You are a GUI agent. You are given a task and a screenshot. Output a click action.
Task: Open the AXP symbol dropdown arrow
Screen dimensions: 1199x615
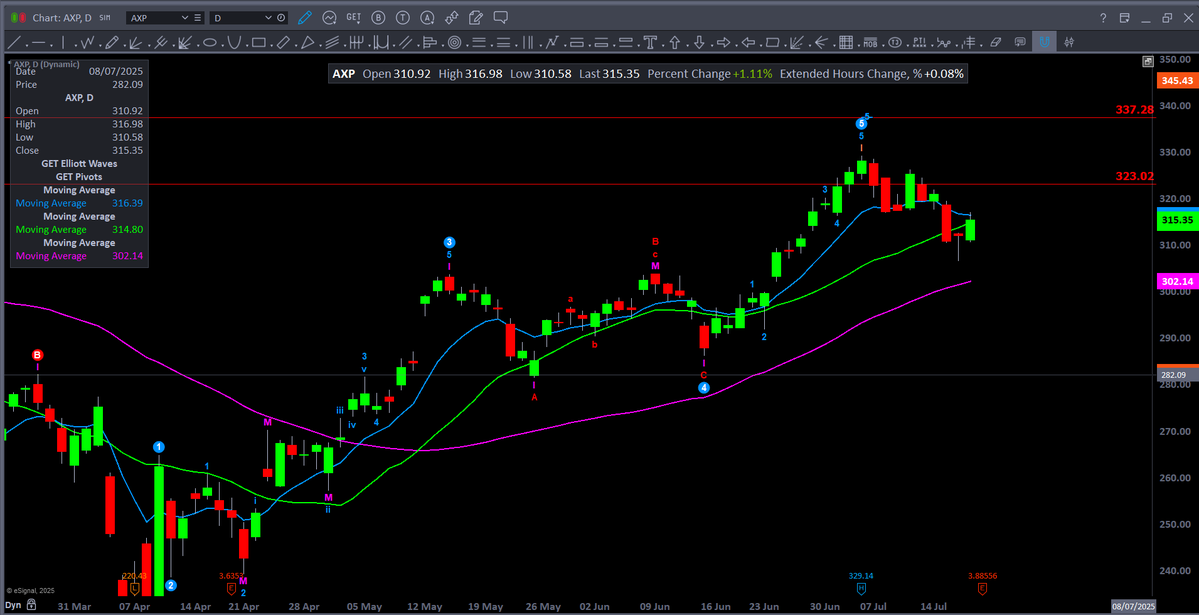click(x=184, y=17)
